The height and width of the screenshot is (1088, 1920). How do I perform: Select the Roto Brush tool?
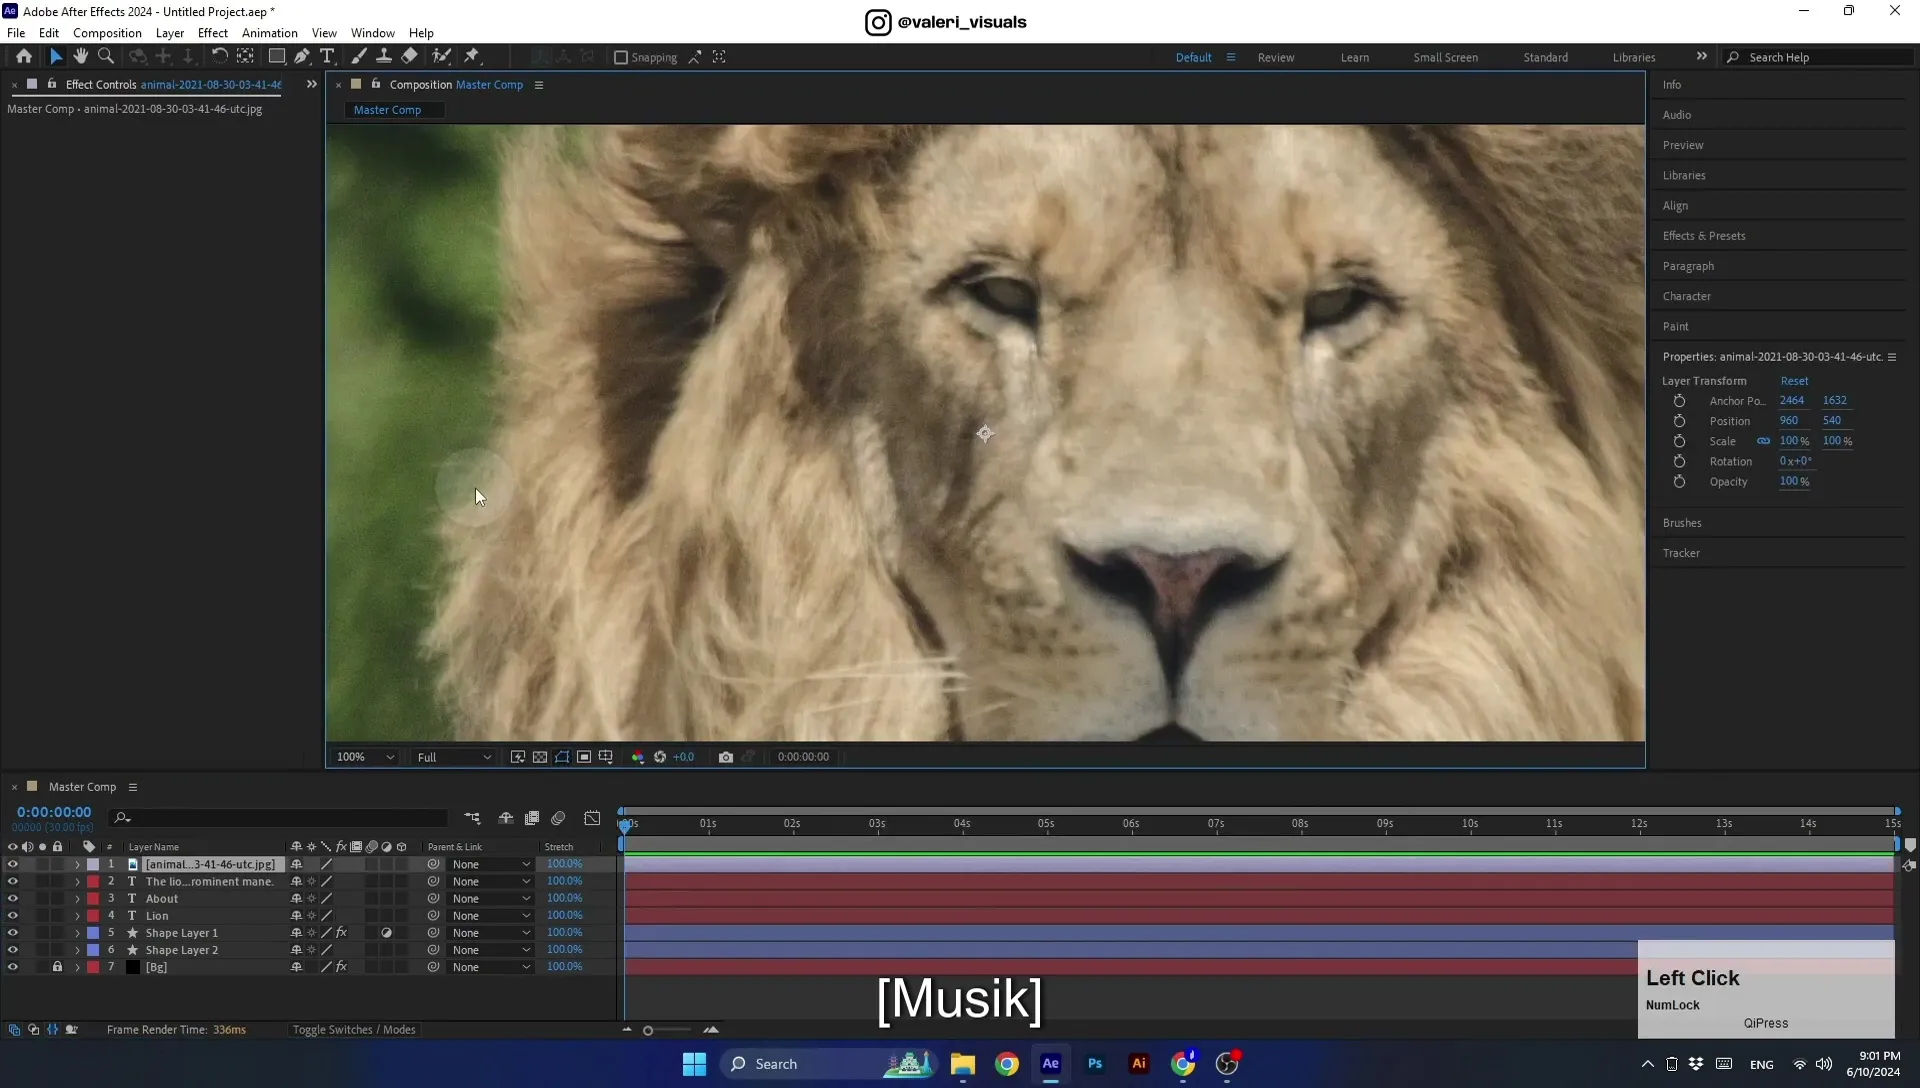coord(441,57)
